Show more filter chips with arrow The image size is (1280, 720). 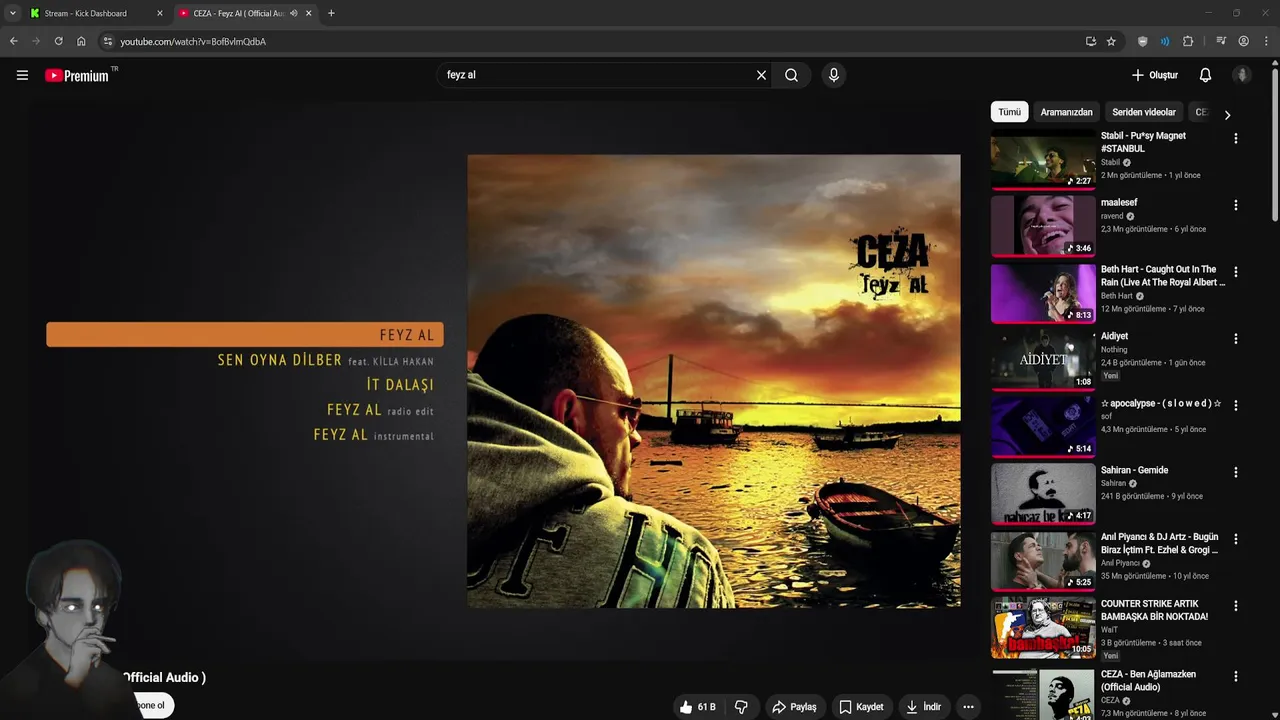1227,114
